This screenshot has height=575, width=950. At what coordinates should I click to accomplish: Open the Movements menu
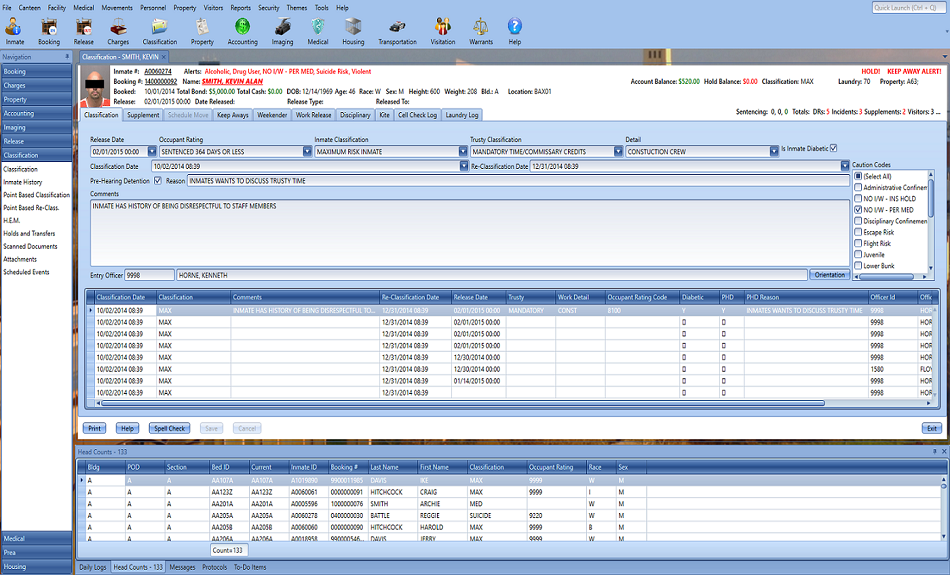(117, 7)
